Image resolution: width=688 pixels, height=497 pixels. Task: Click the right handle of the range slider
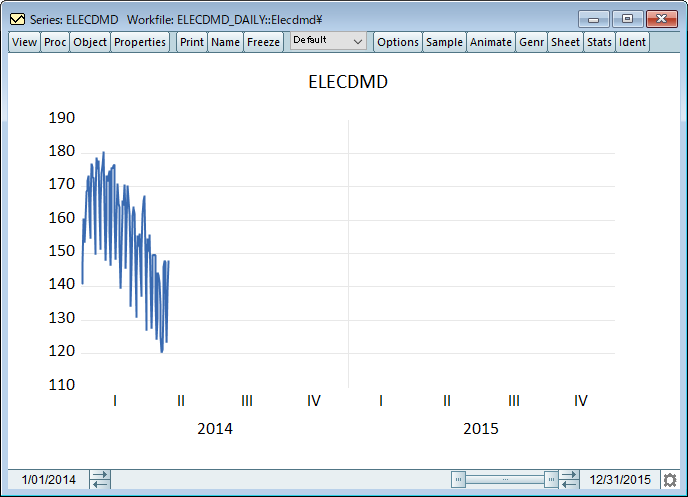551,479
